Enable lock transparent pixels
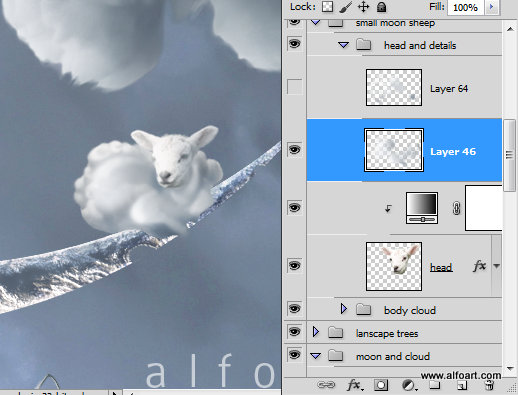 click(327, 7)
